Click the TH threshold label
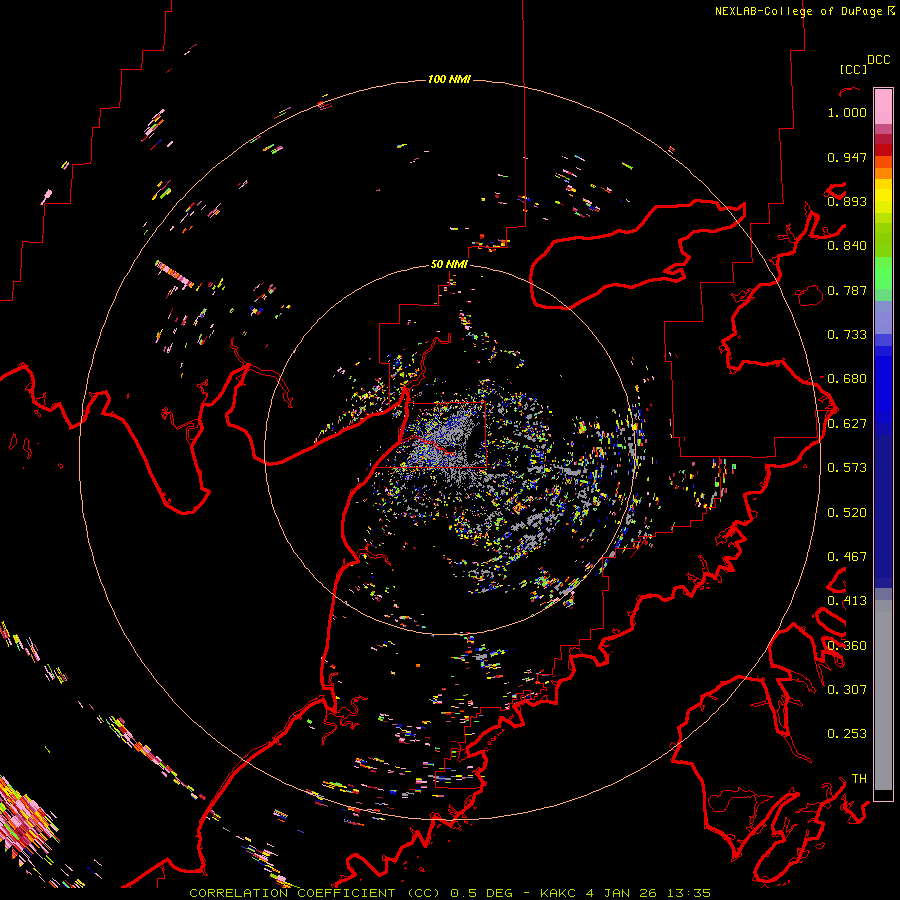This screenshot has width=900, height=900. click(x=859, y=779)
